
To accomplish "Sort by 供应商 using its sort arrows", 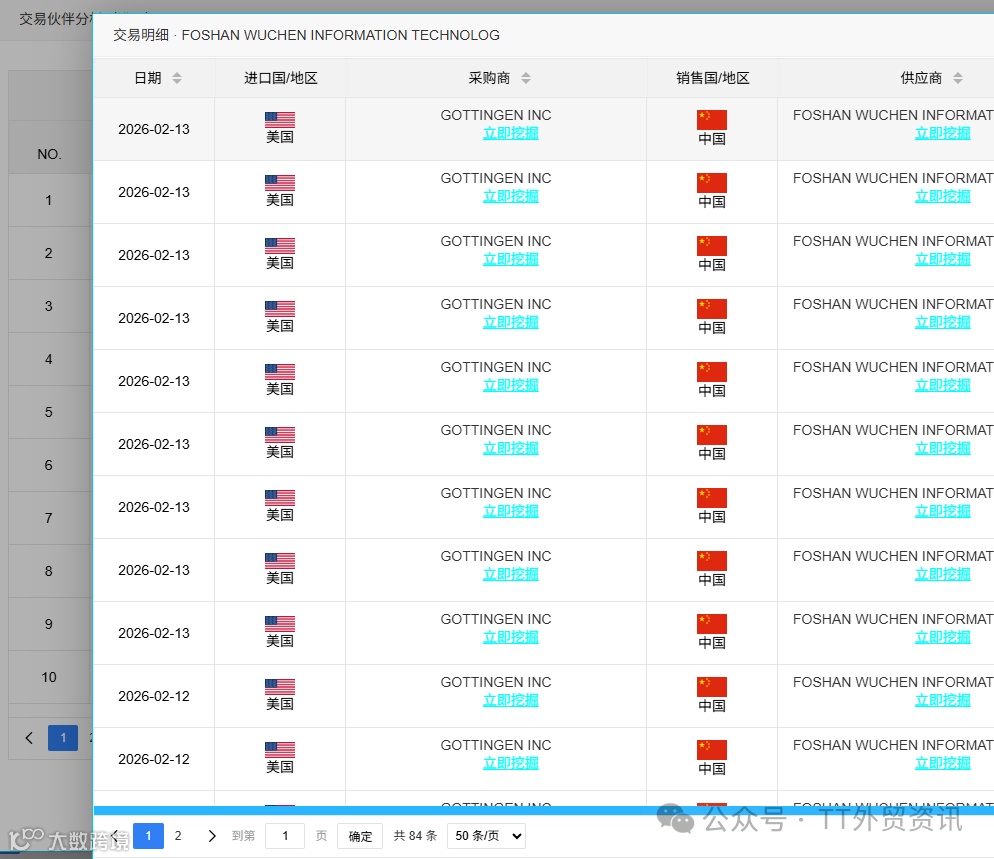I will coord(957,78).
